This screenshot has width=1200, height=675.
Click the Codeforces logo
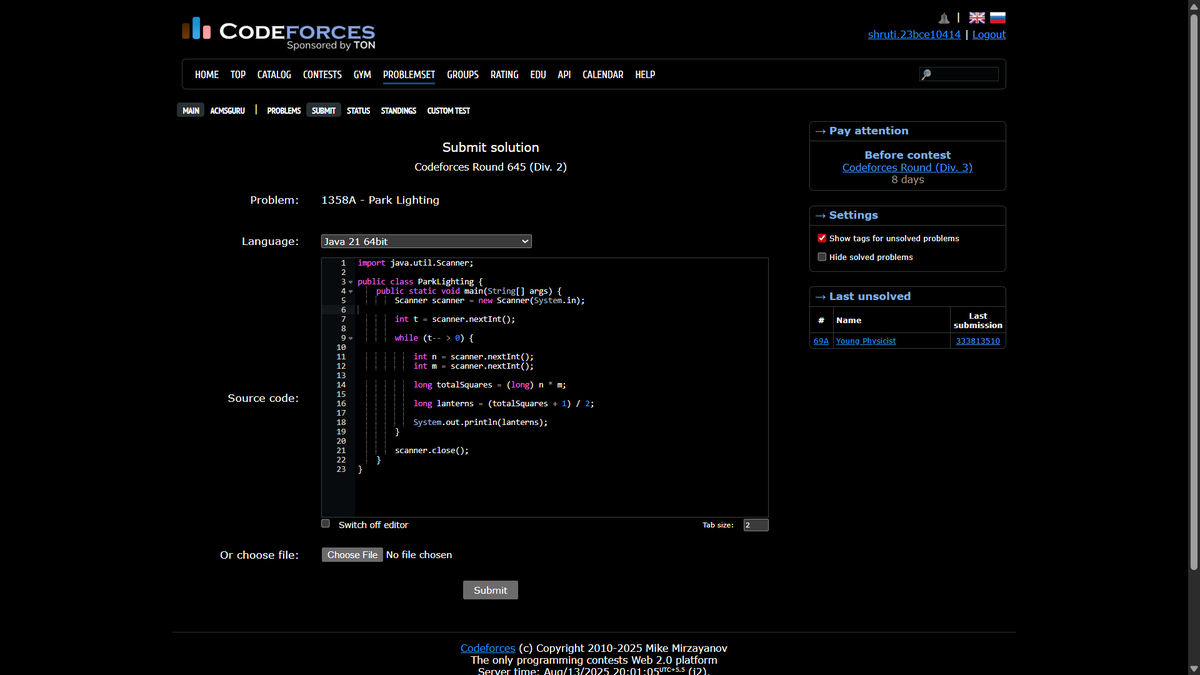278,33
